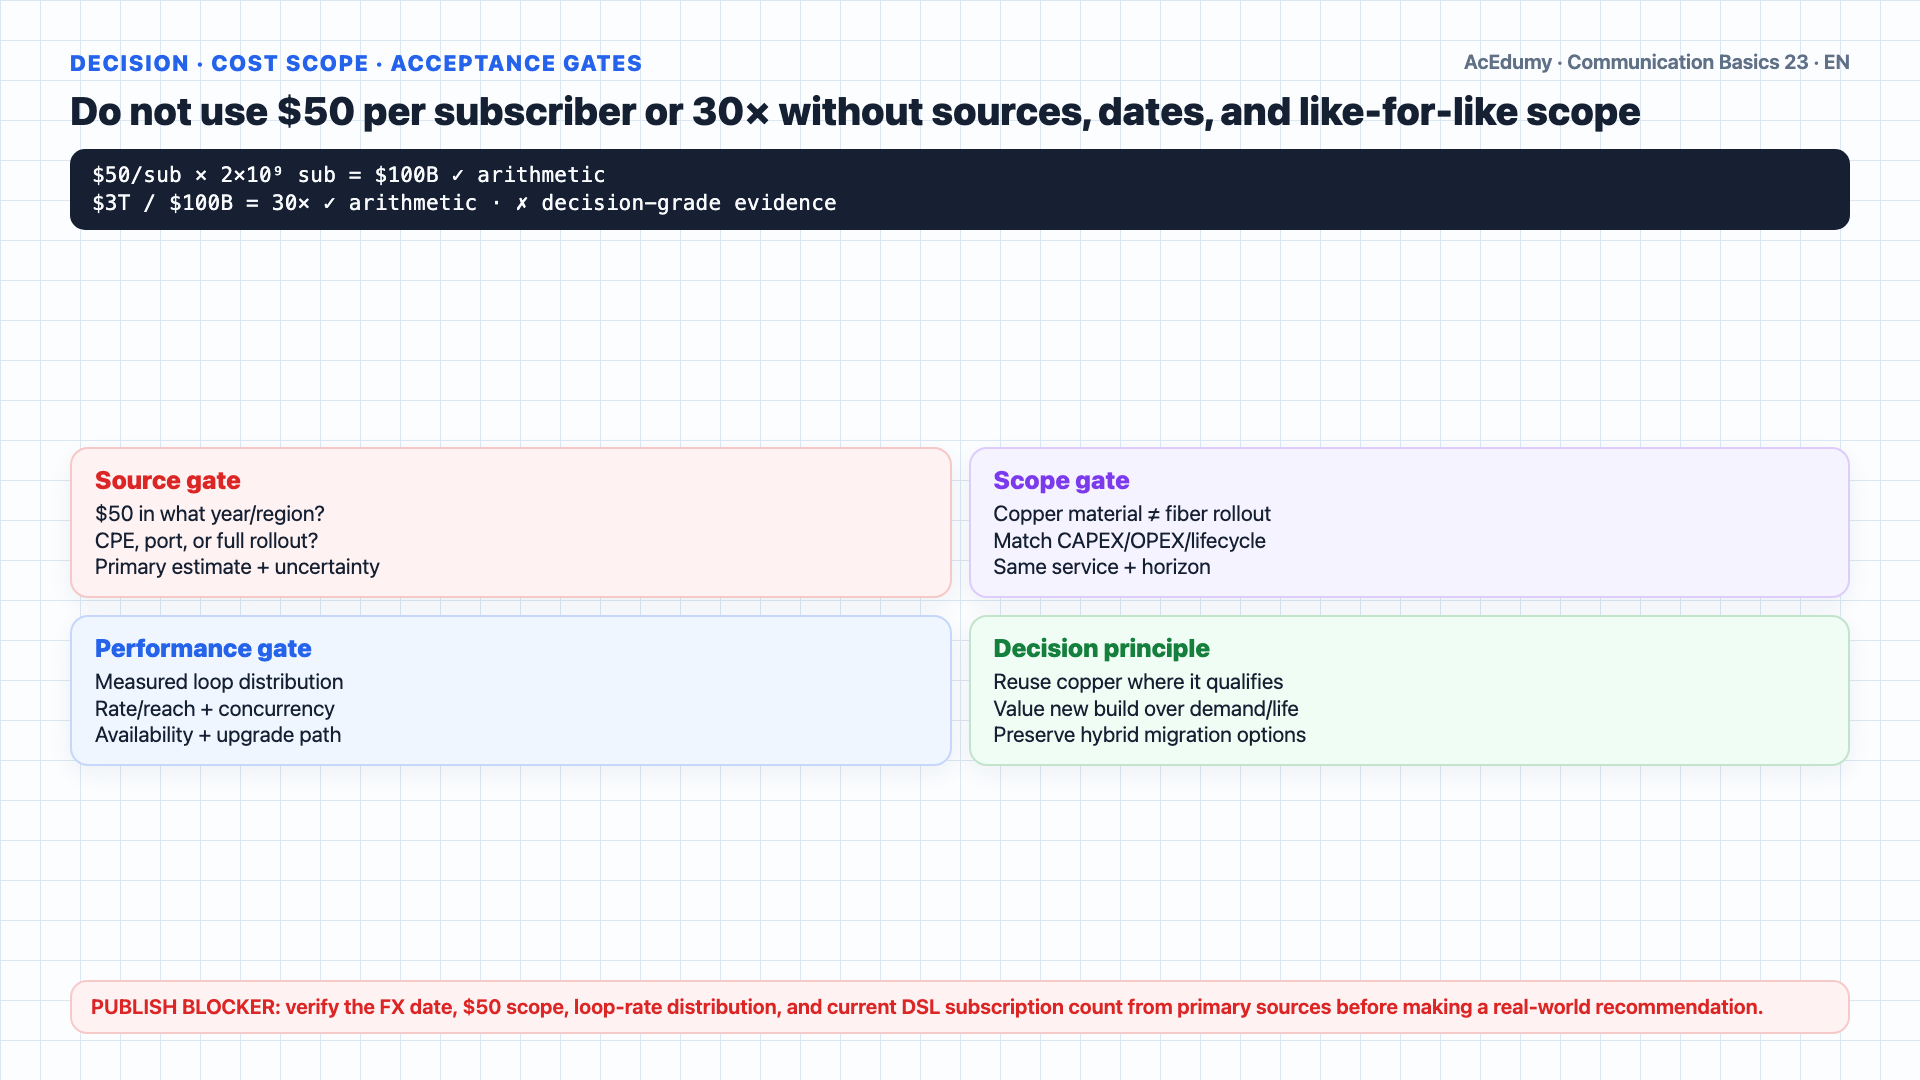Click 'Rate/reach + concurrency' line
This screenshot has width=1920, height=1080.
[215, 709]
